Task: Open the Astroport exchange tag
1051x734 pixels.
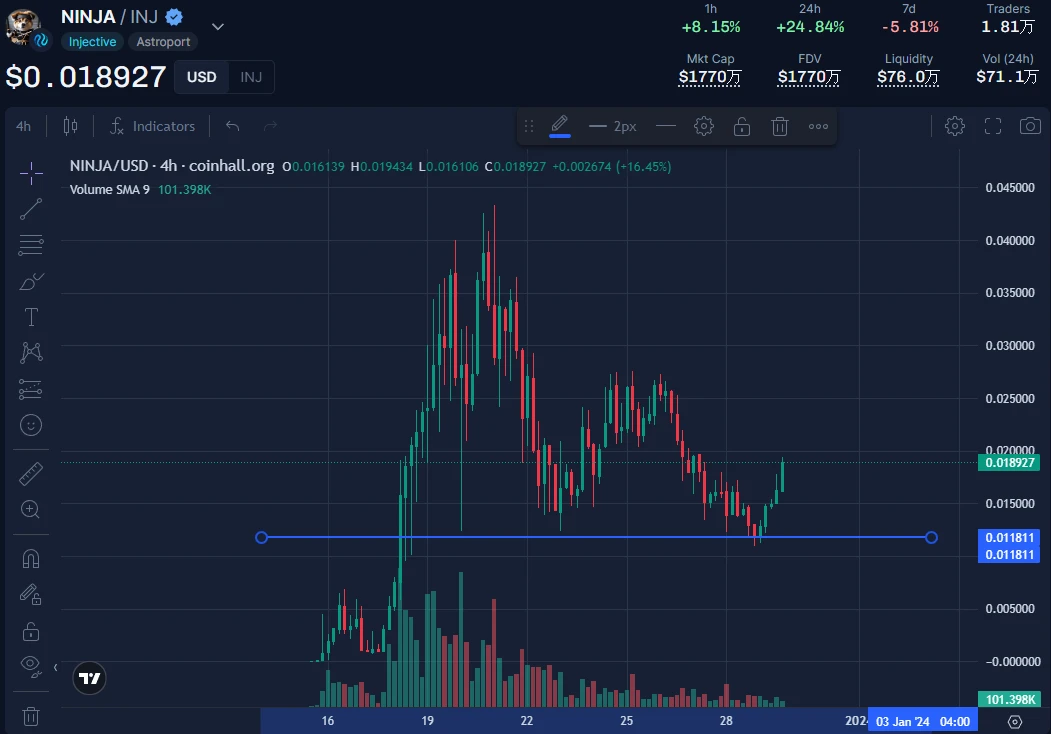Action: [x=163, y=42]
